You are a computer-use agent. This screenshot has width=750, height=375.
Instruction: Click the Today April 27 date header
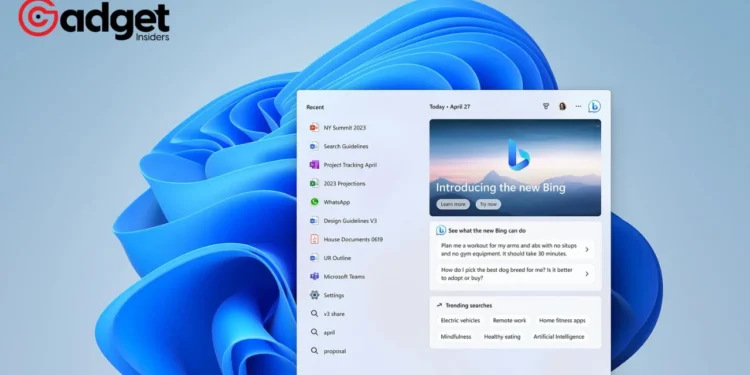(x=450, y=107)
